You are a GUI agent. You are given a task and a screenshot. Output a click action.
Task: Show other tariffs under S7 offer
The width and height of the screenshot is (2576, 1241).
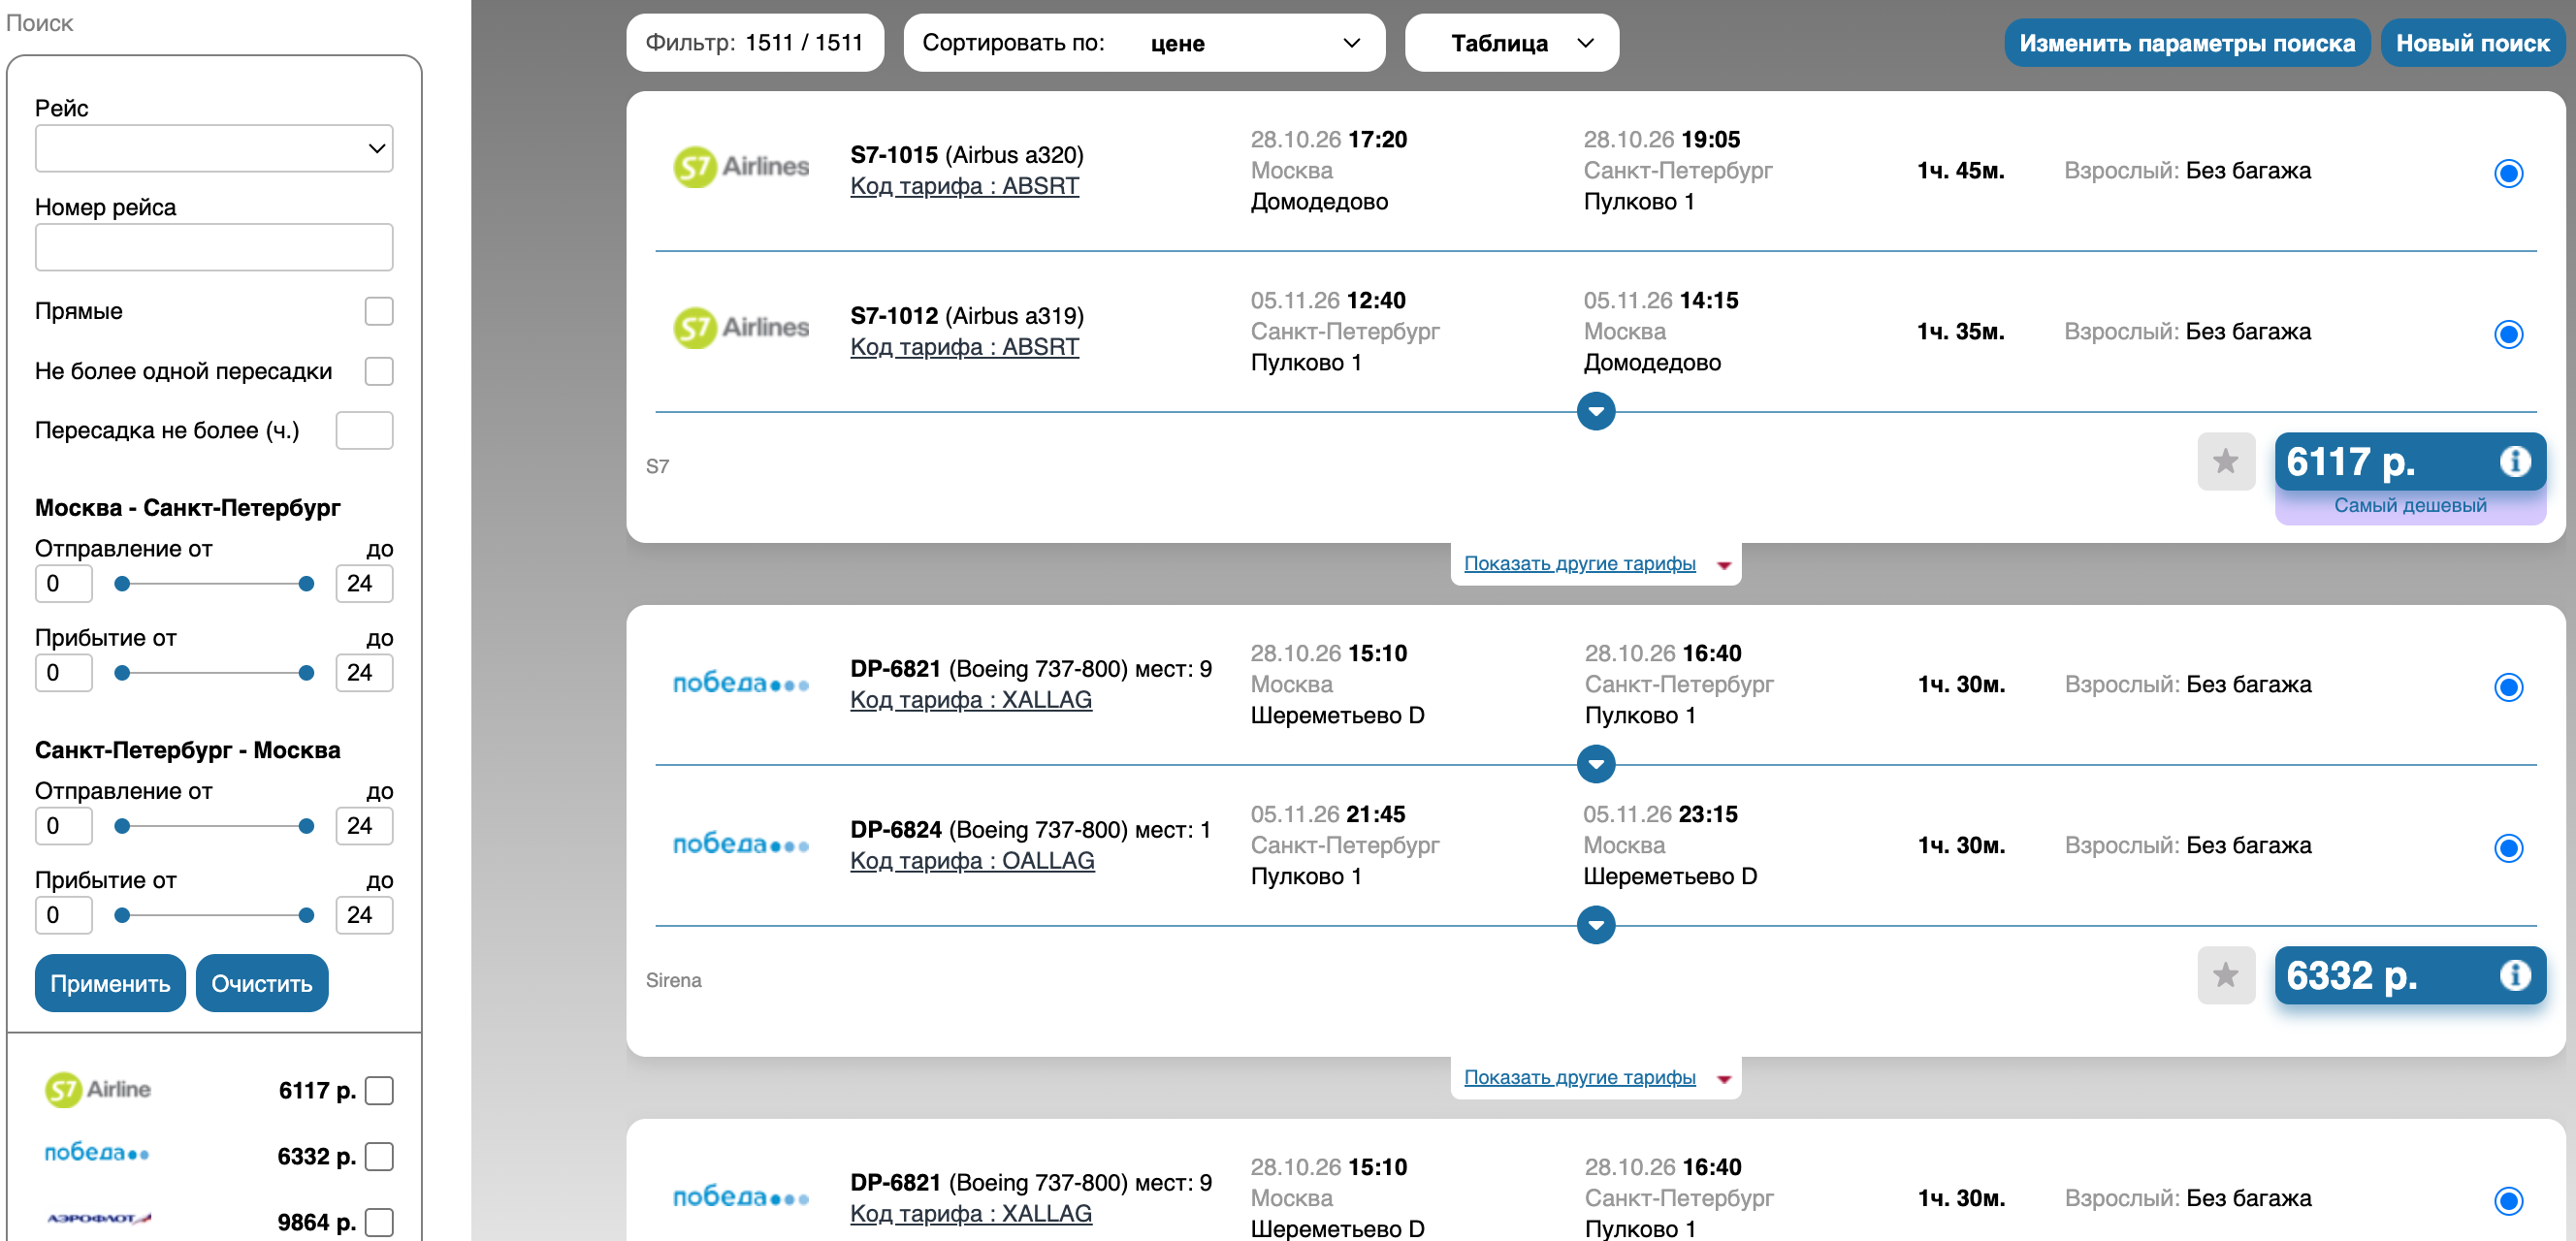click(1579, 564)
